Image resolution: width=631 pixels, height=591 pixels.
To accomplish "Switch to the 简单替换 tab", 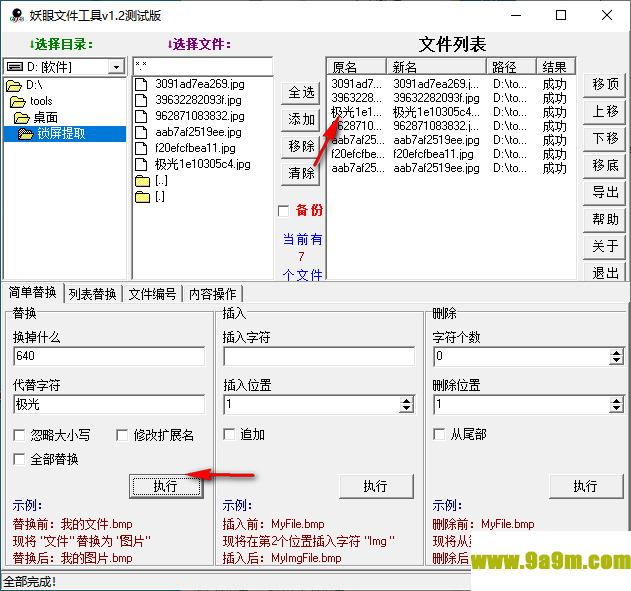I will coord(33,292).
